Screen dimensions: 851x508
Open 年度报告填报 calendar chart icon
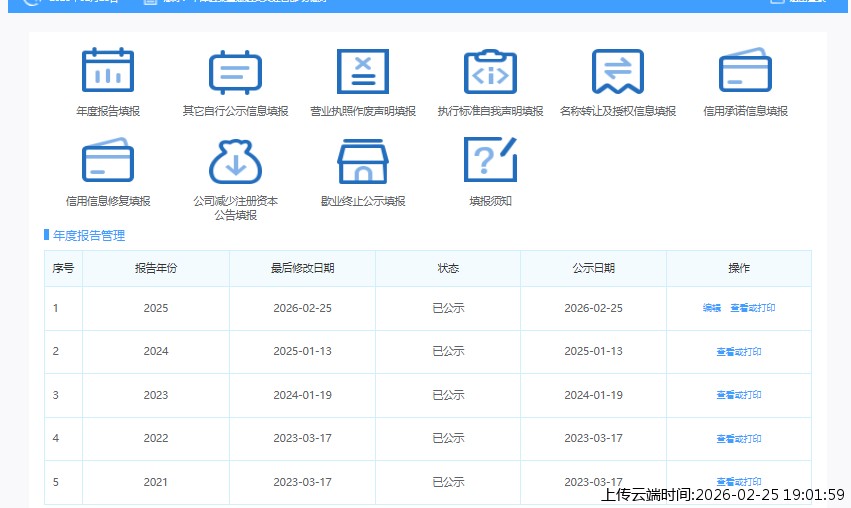click(107, 71)
